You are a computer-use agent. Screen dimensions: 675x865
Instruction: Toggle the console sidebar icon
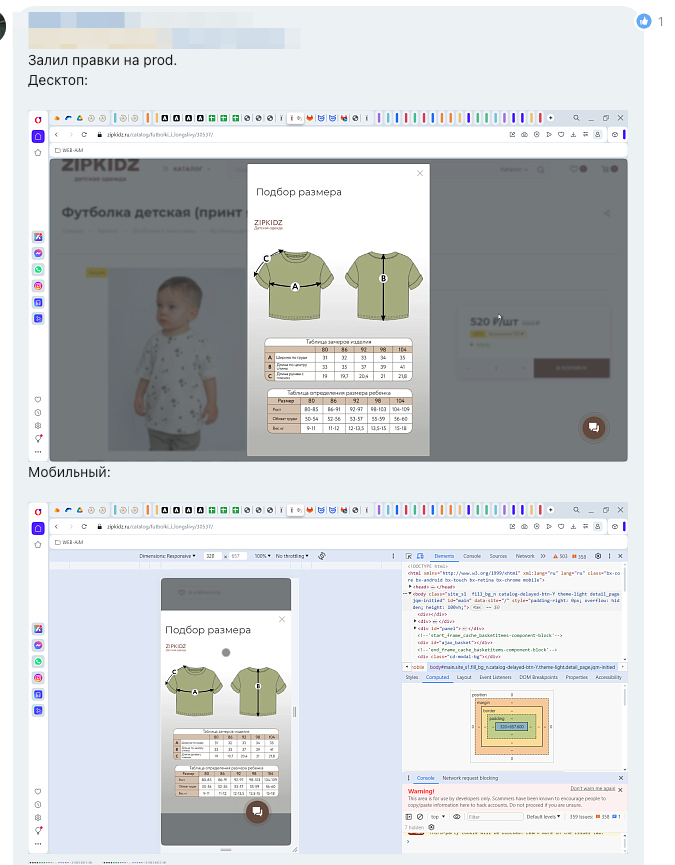(409, 817)
